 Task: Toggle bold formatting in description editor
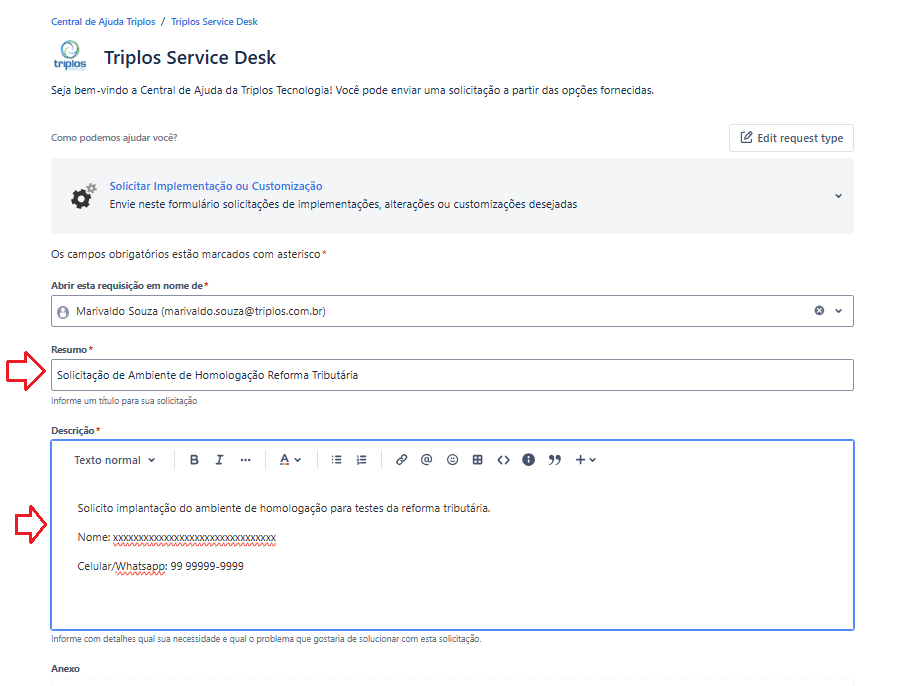pyautogui.click(x=194, y=460)
